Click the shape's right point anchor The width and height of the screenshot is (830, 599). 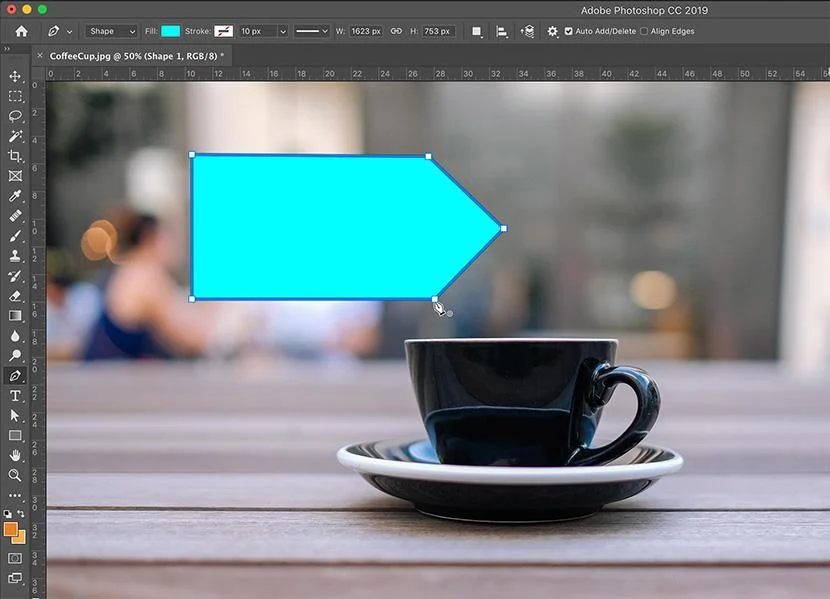tap(503, 229)
